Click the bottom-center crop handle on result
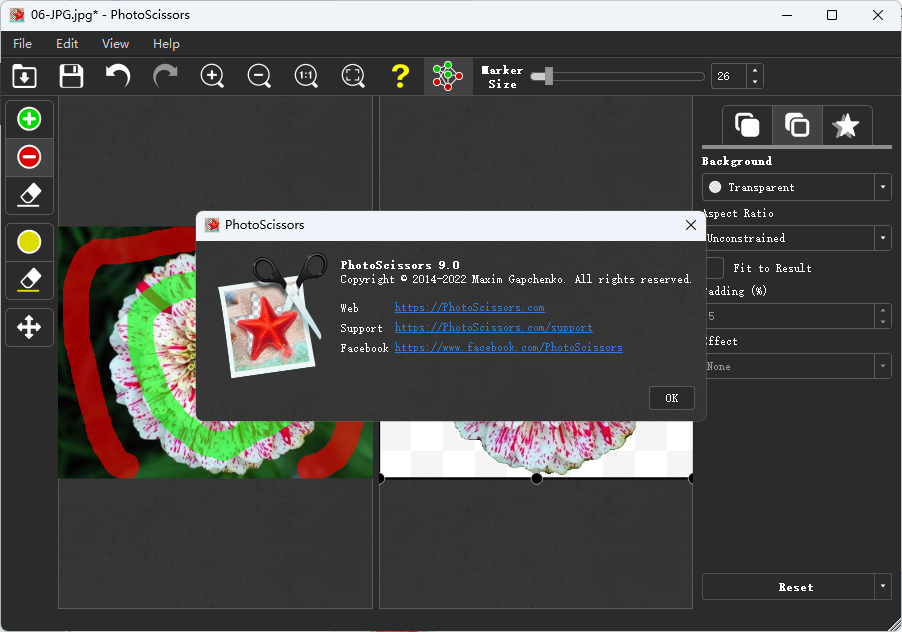 click(537, 478)
